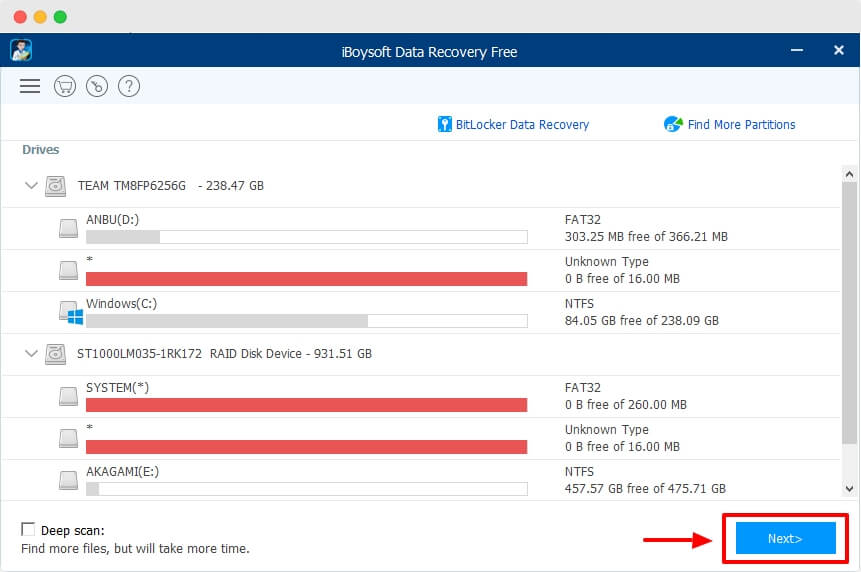The width and height of the screenshot is (861, 572).
Task: Click the Find More Partitions icon
Action: coord(673,124)
